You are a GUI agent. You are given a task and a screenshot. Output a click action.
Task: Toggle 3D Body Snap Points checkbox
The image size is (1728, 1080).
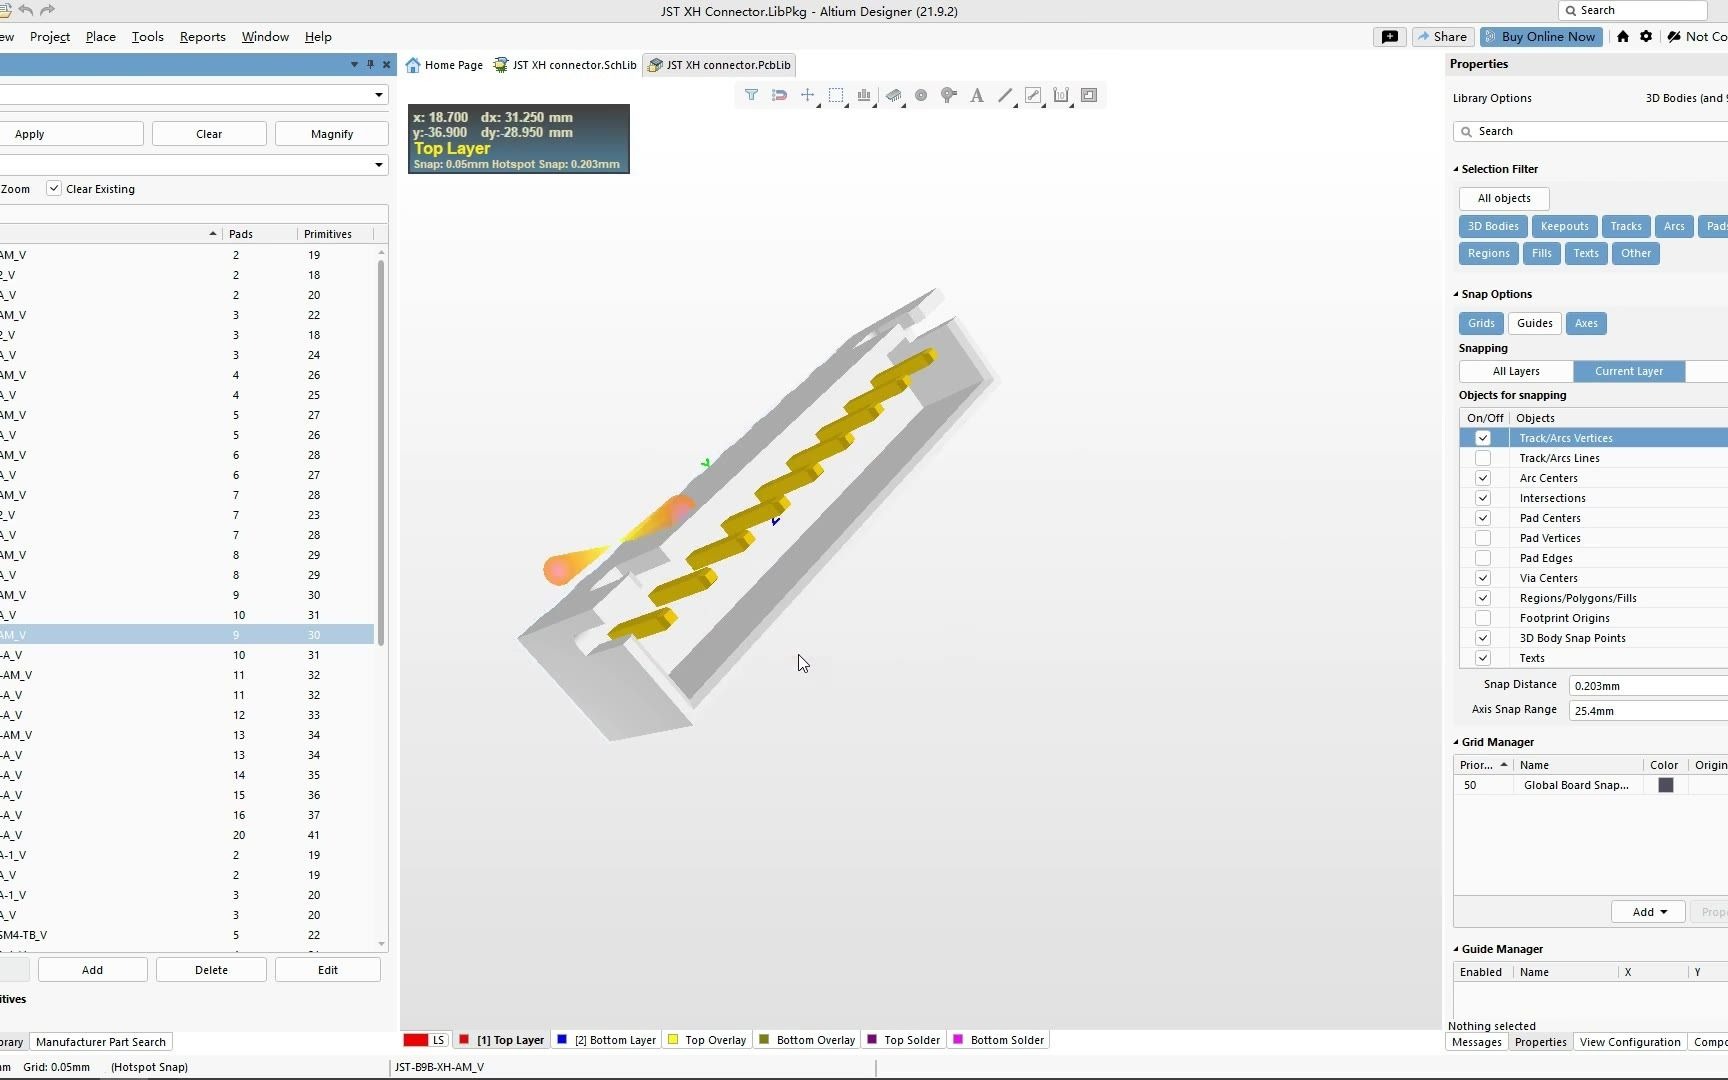pyautogui.click(x=1483, y=638)
